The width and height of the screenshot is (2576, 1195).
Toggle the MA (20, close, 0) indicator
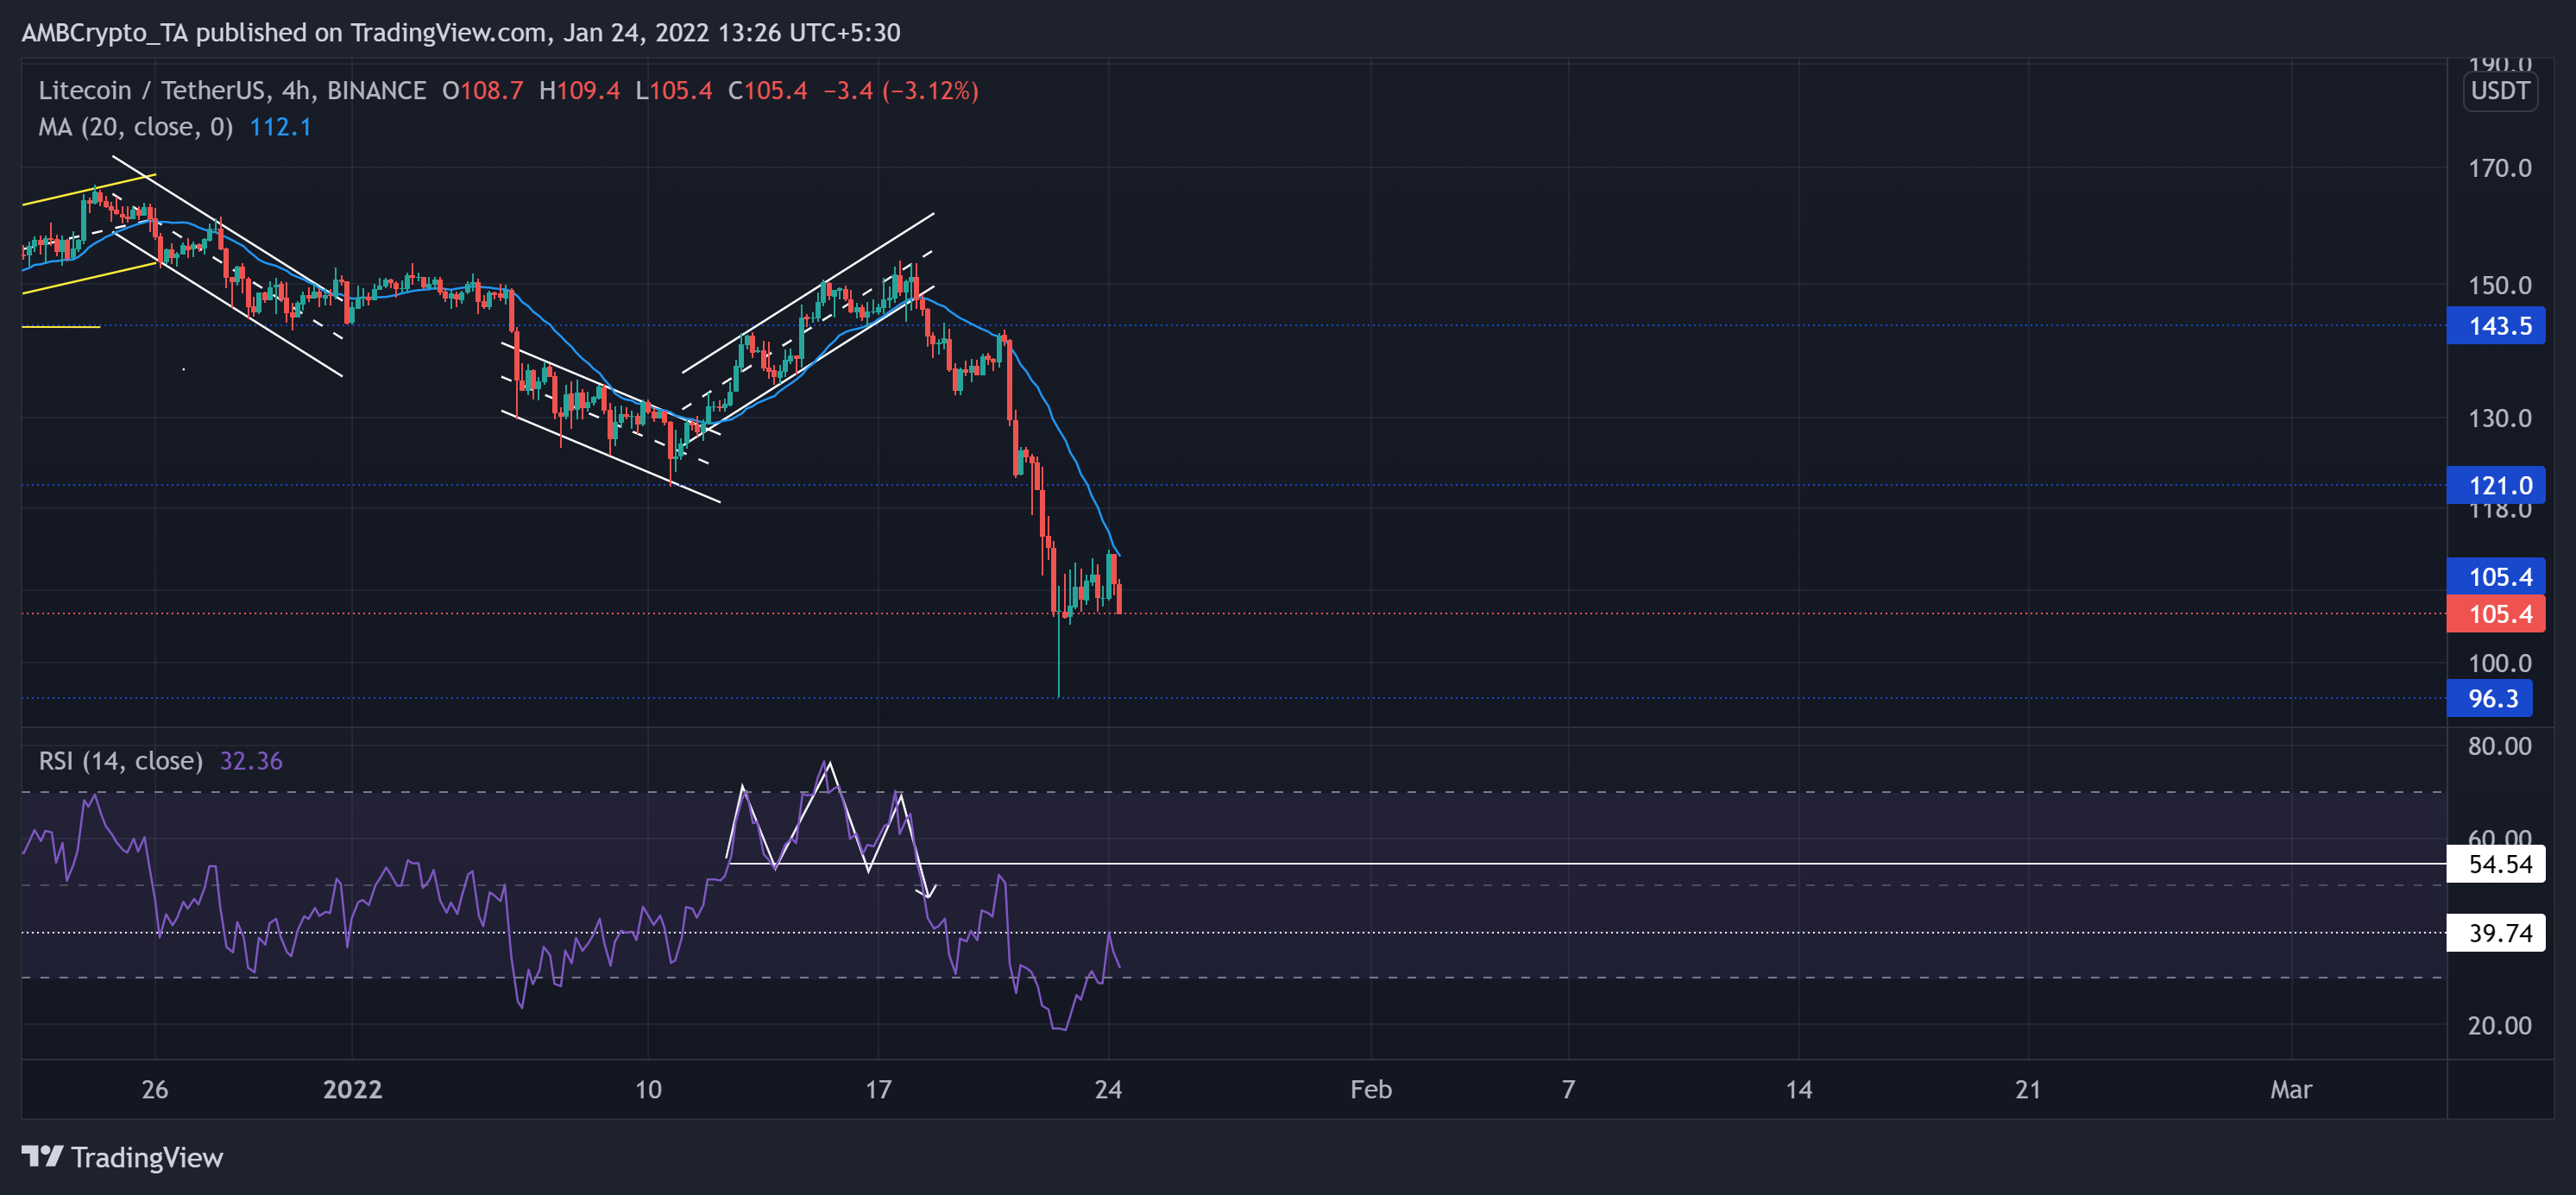pos(135,127)
